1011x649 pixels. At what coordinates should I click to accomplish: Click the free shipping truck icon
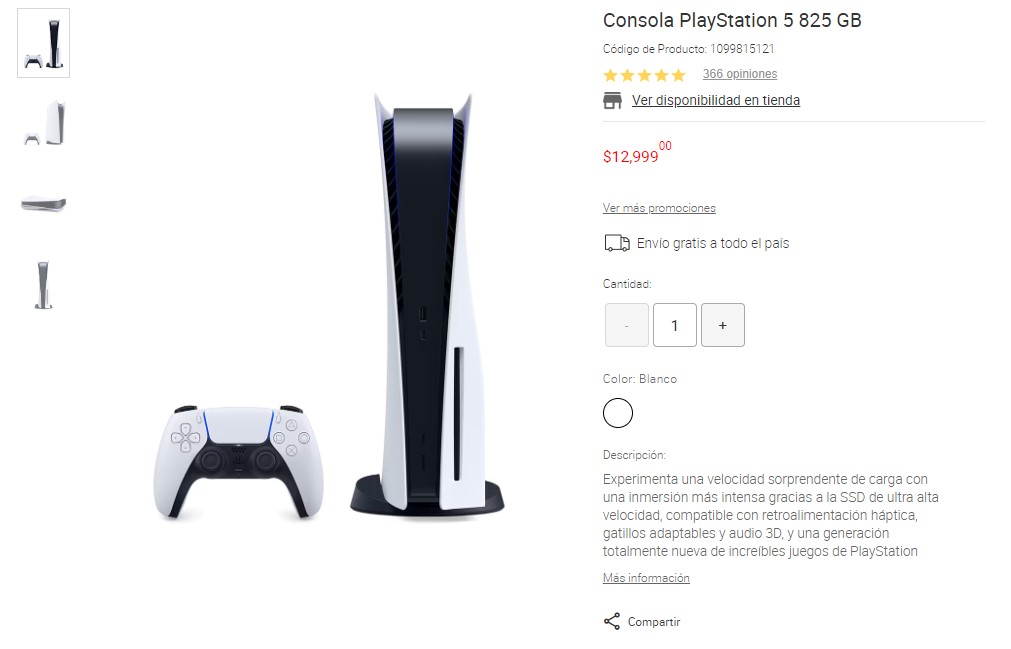coord(616,243)
